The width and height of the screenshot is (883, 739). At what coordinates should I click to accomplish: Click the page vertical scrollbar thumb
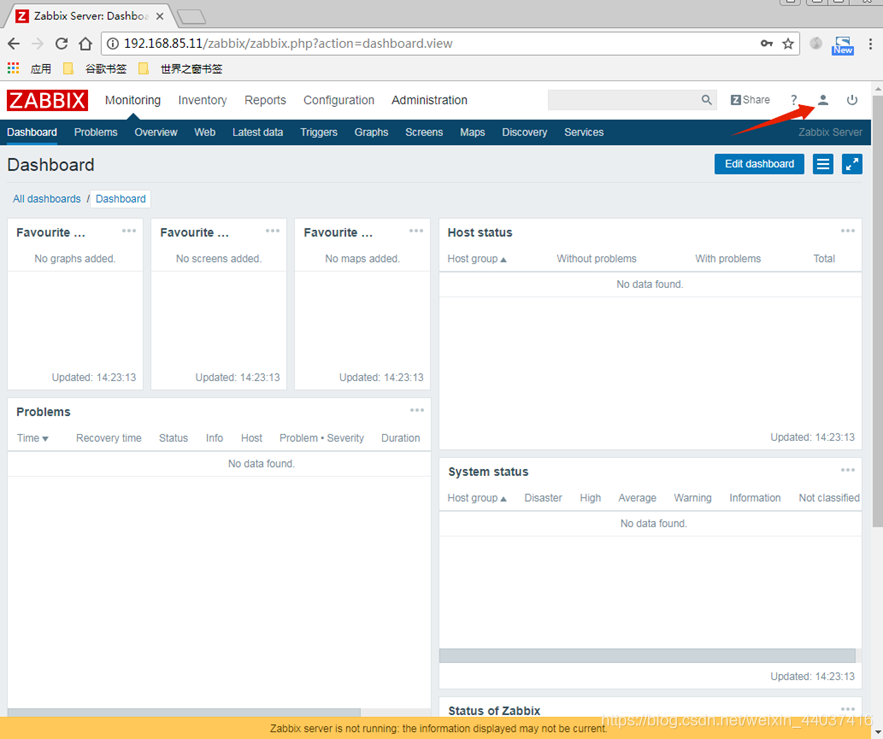point(877,311)
